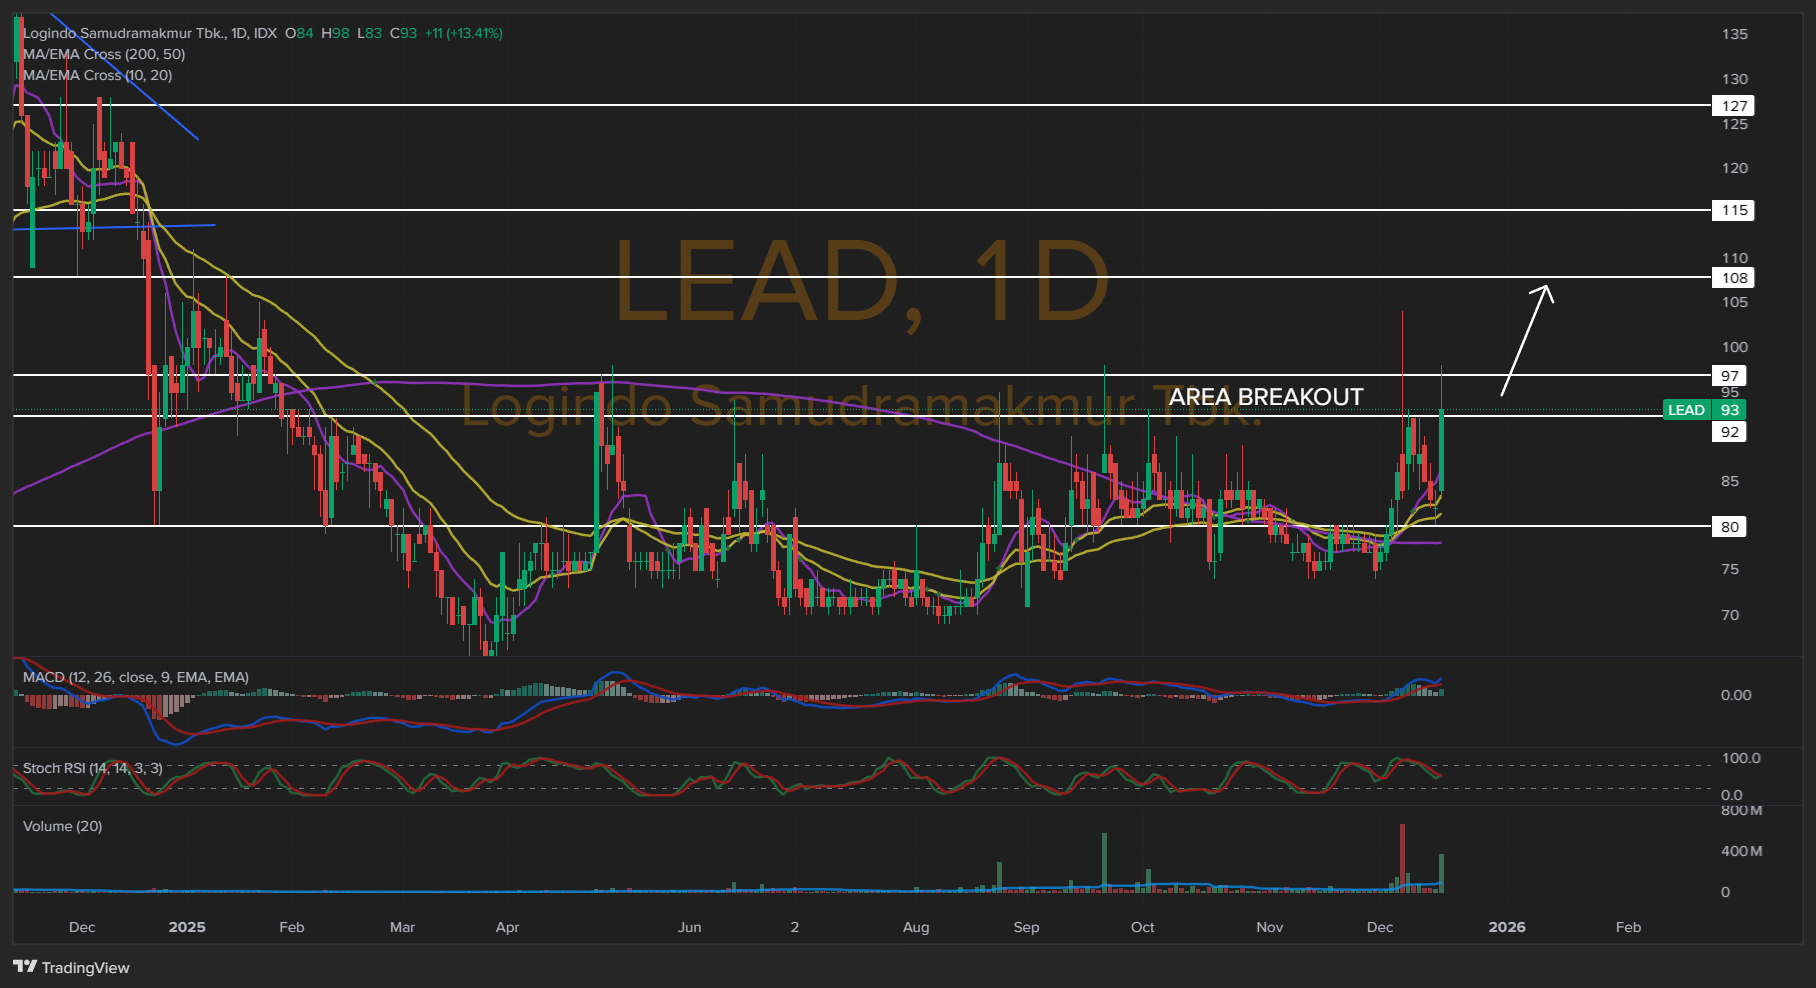
Task: Select the green LEAD ticker price tag
Action: click(1704, 410)
